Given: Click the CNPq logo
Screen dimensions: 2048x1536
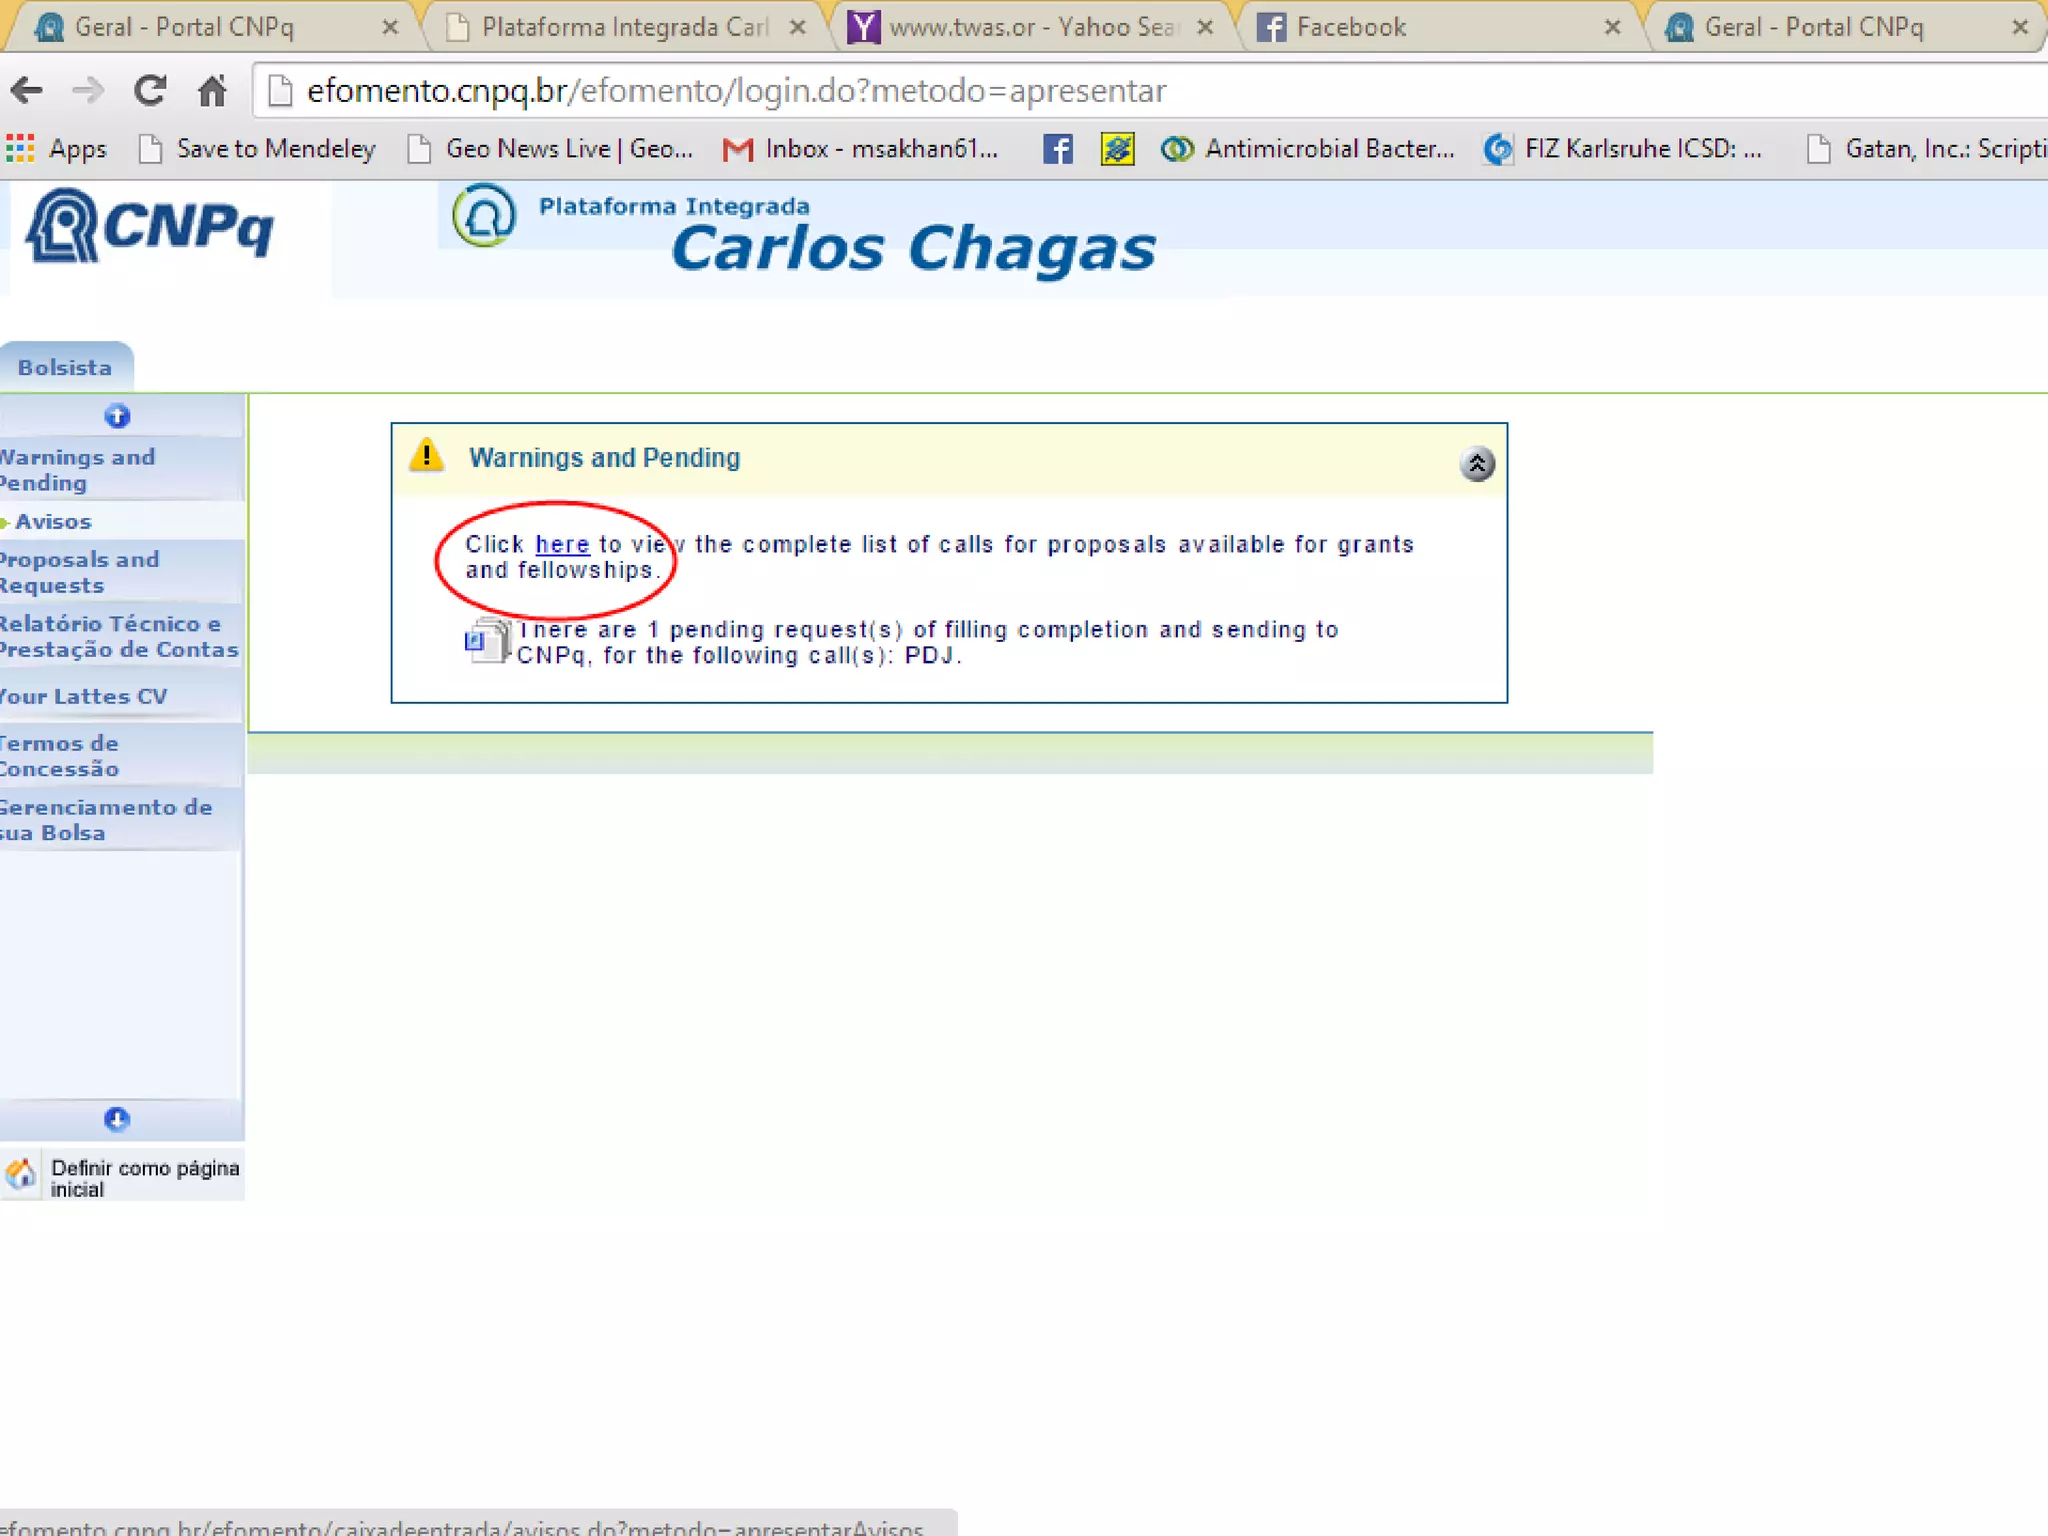Looking at the screenshot, I should [x=150, y=228].
